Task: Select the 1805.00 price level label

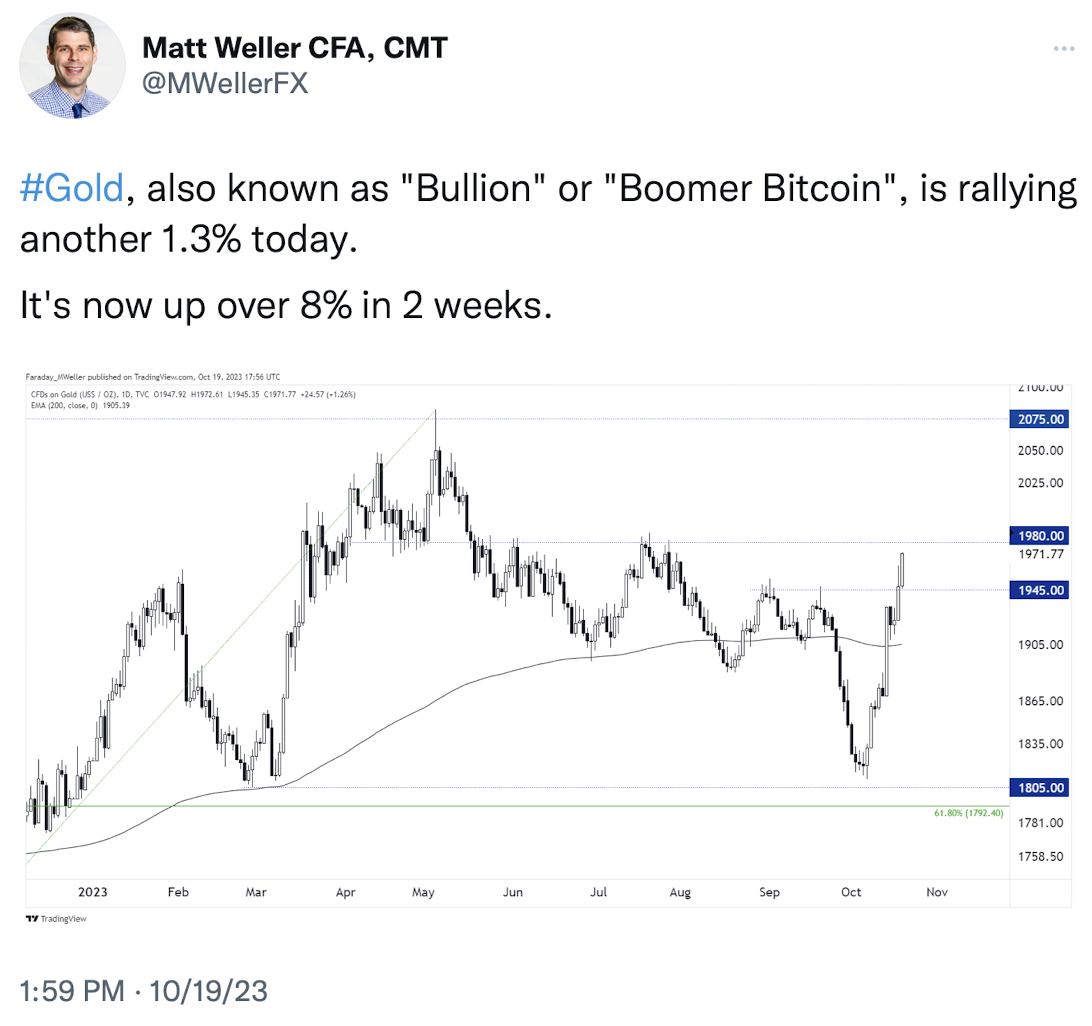Action: click(1040, 788)
